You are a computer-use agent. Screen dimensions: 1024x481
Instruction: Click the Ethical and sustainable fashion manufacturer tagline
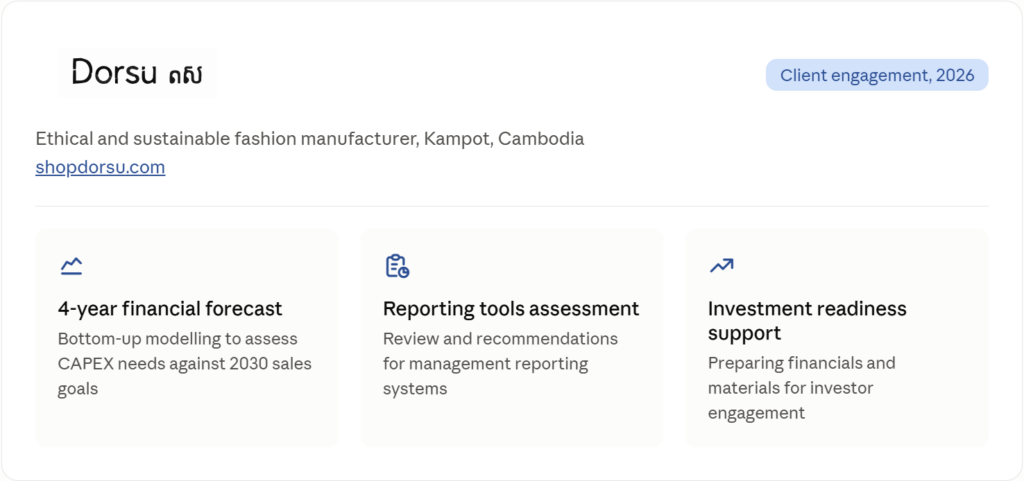click(310, 139)
